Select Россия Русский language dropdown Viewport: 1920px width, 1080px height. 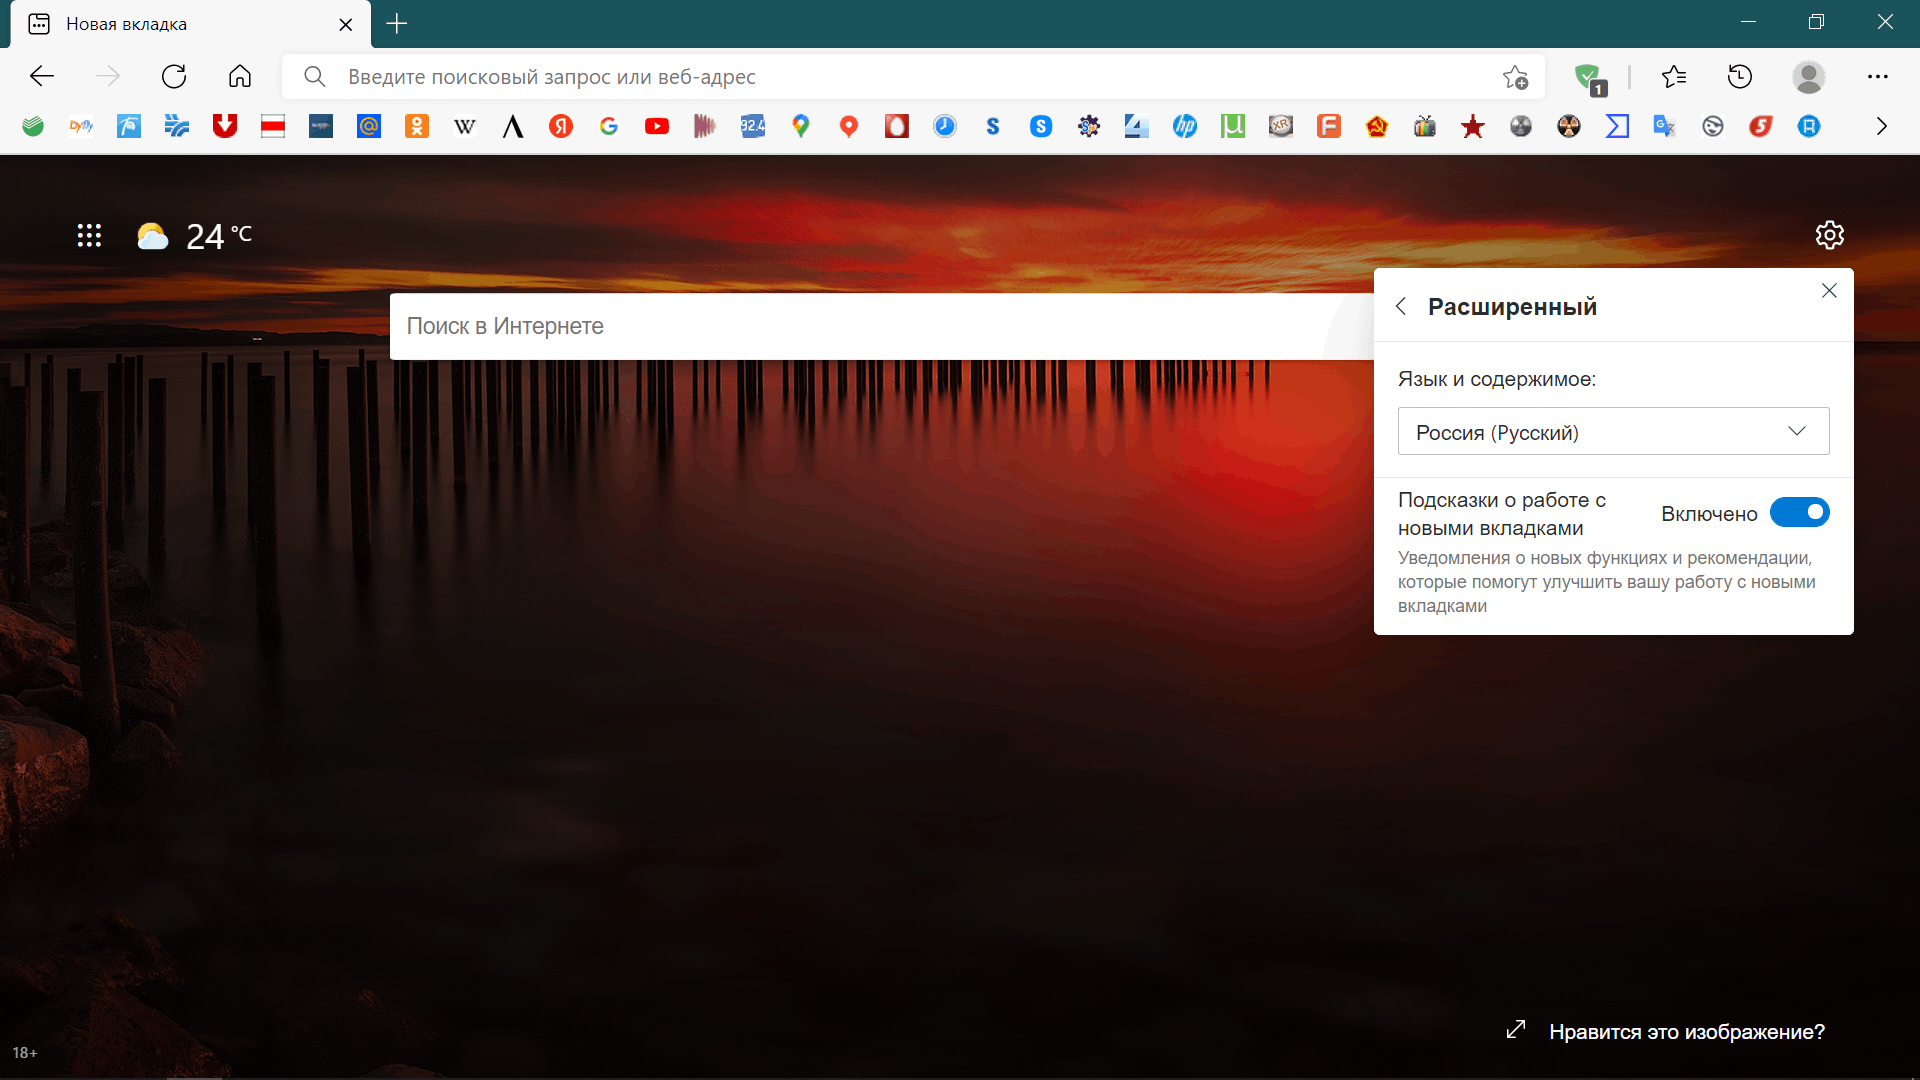click(x=1613, y=431)
